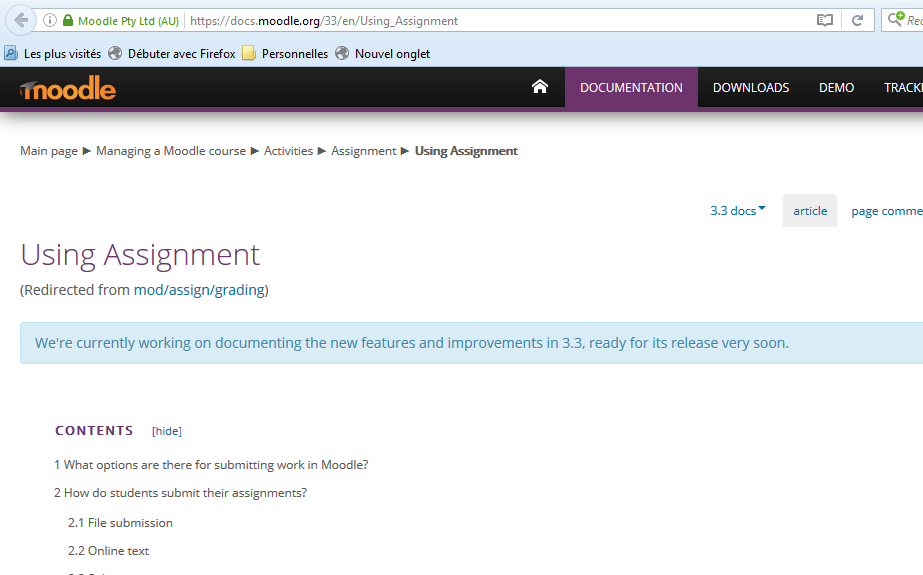Click the Moodle logo
This screenshot has height=575, width=923.
pyautogui.click(x=68, y=88)
